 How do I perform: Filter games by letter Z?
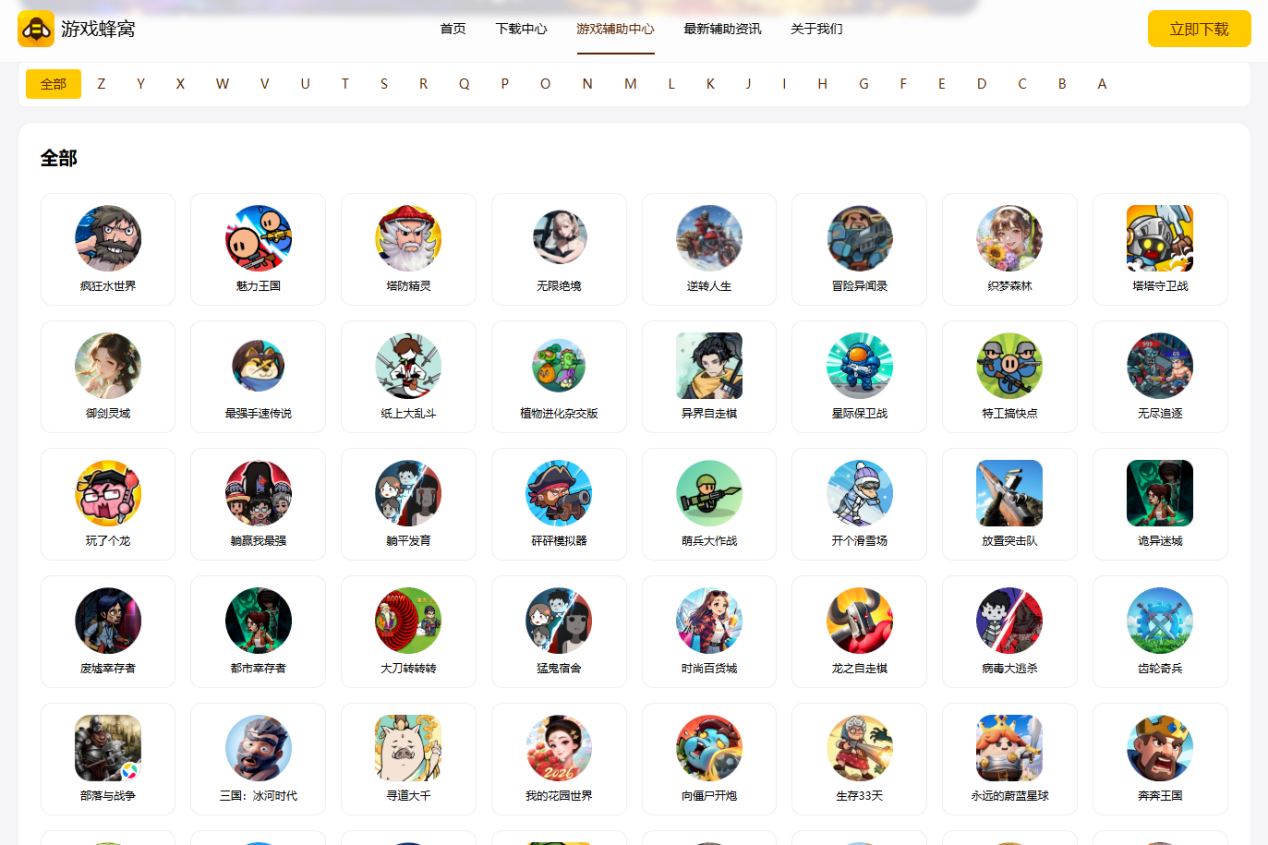[x=101, y=84]
